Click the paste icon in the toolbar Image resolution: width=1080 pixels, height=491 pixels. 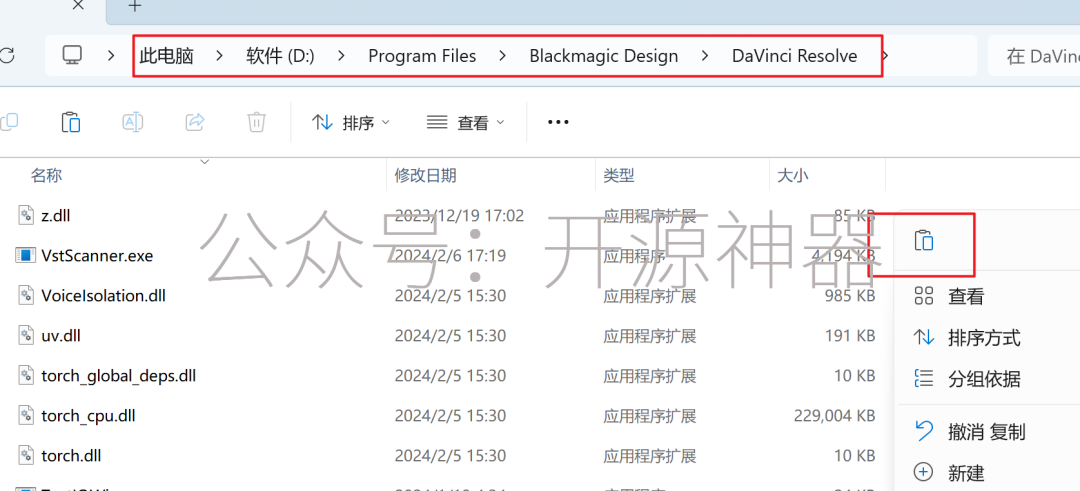71,122
